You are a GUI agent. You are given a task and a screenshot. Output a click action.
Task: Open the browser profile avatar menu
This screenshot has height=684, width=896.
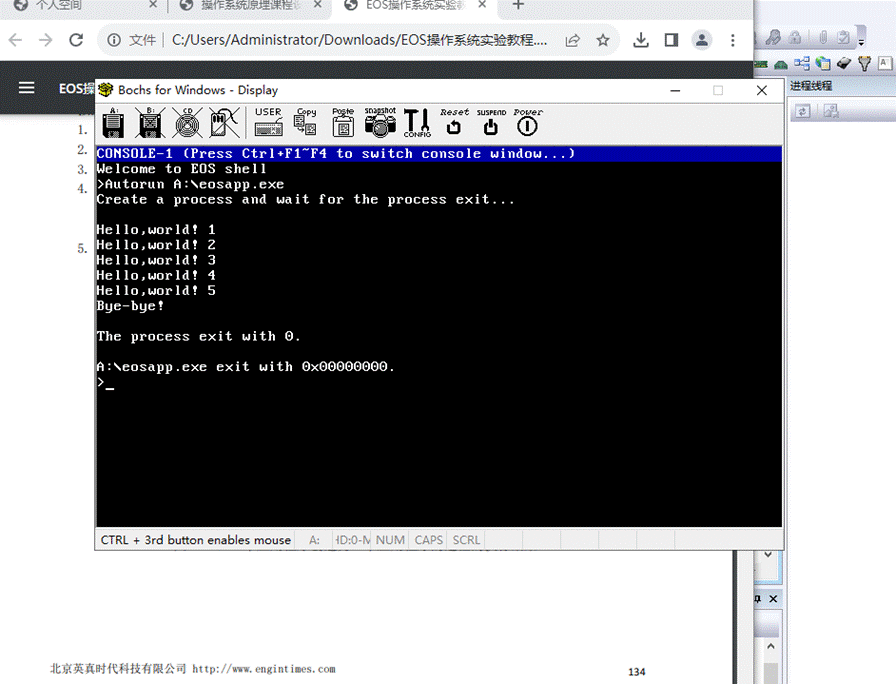coord(702,40)
